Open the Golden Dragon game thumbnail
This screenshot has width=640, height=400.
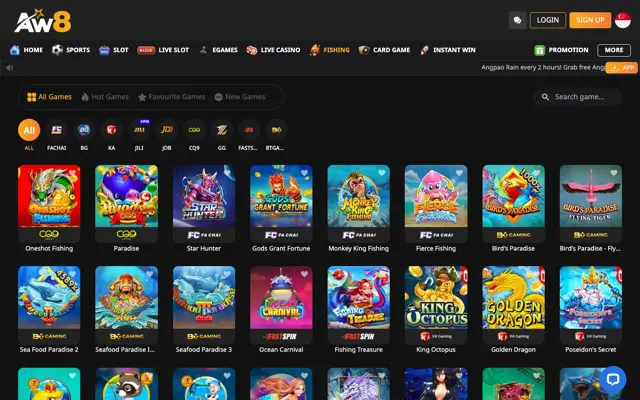point(513,298)
